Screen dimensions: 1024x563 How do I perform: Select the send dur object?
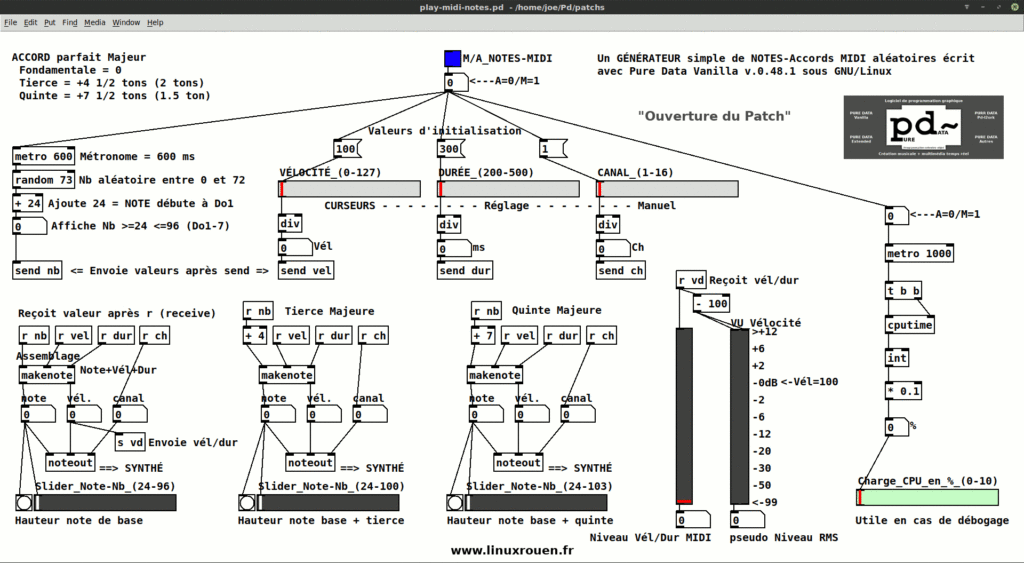(x=464, y=270)
